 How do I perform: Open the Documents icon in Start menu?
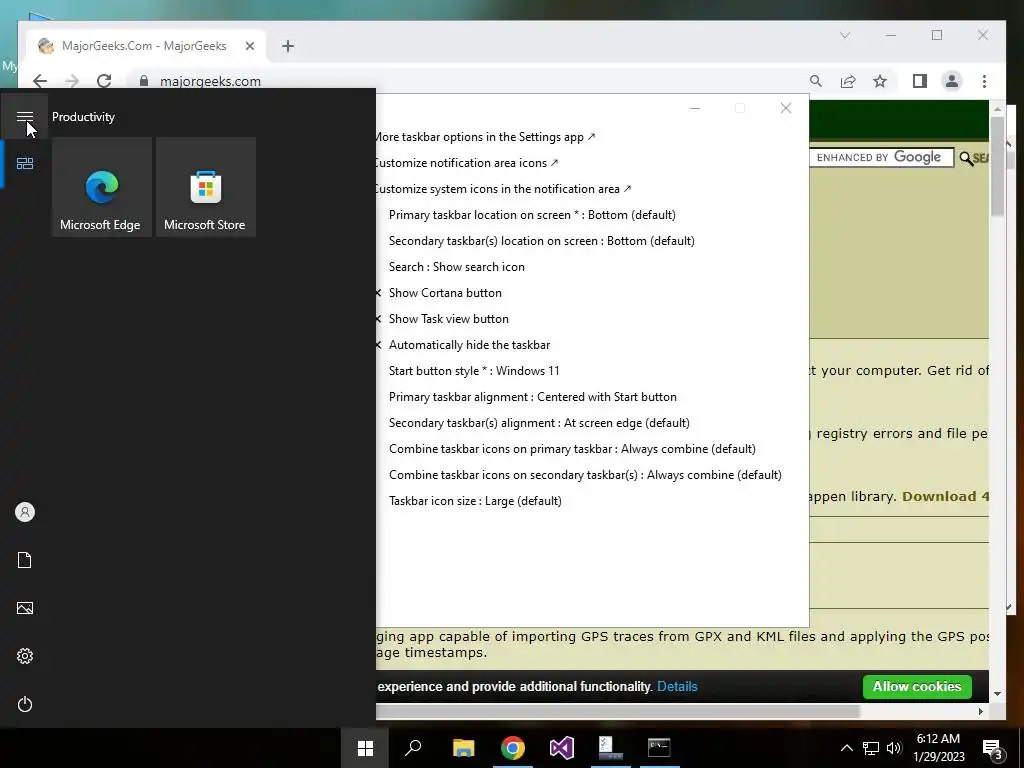coord(25,560)
